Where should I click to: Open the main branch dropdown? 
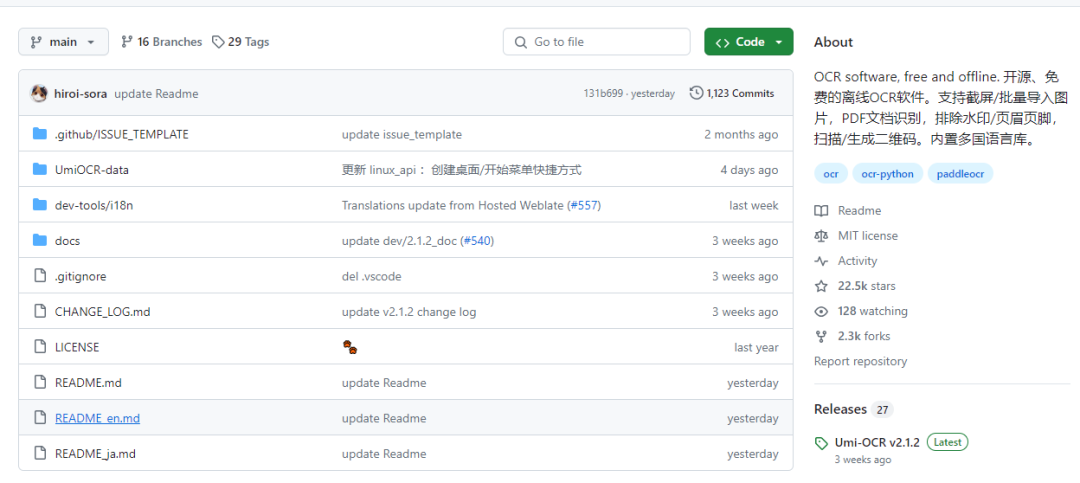[x=63, y=42]
